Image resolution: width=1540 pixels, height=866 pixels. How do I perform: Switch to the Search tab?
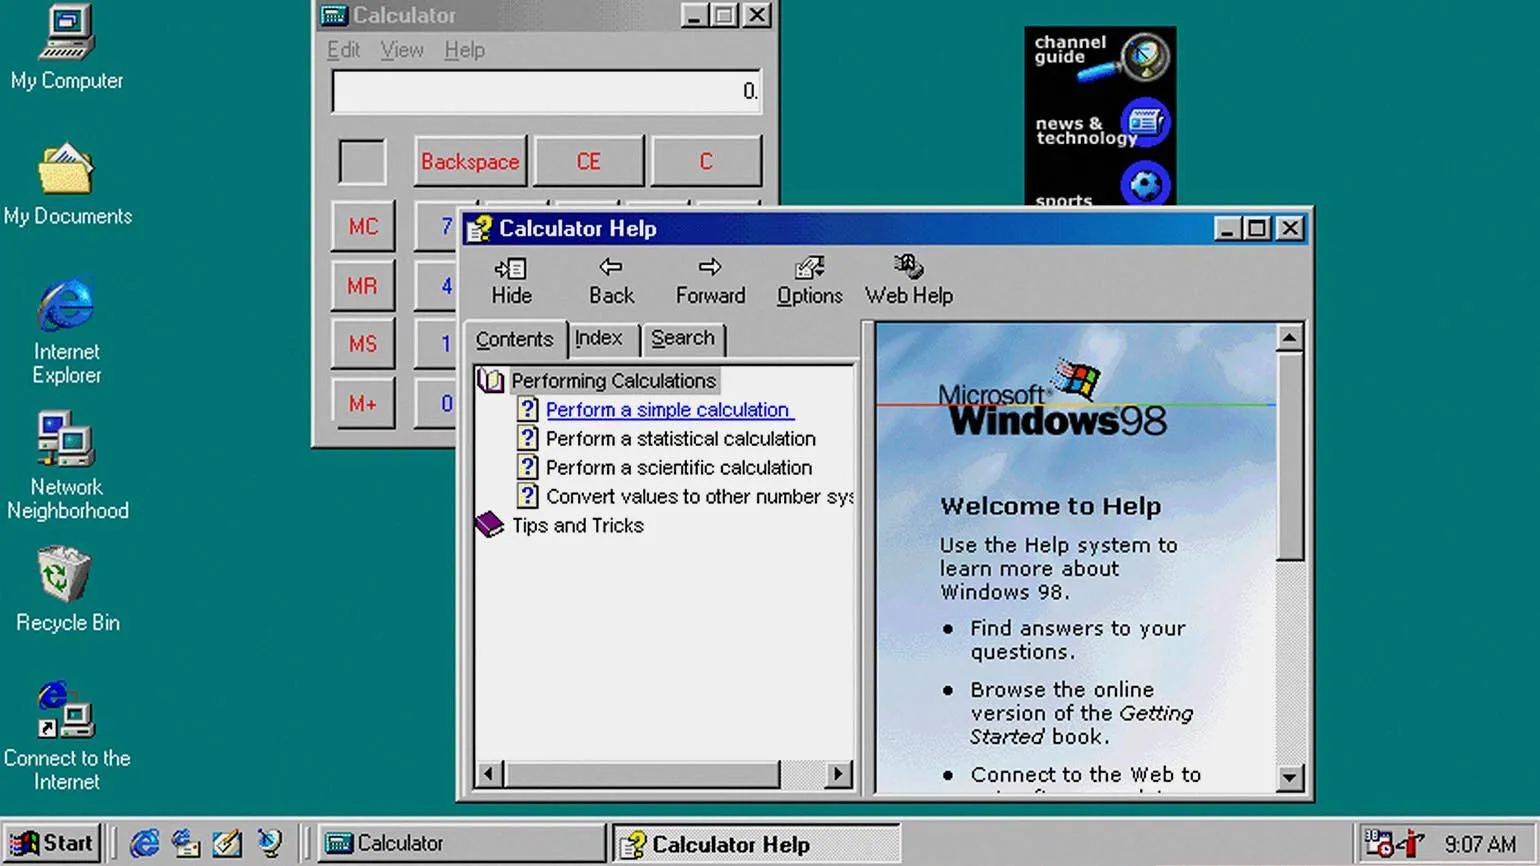(682, 339)
